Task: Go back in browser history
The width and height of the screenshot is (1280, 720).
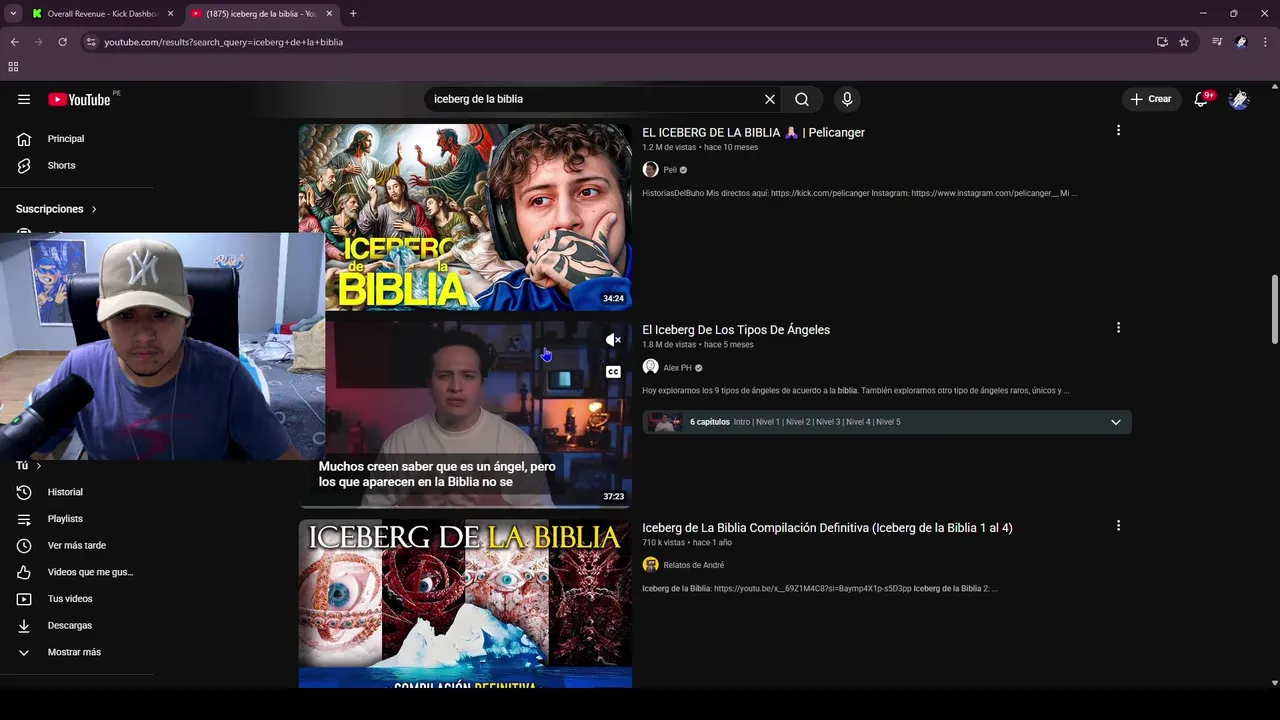Action: click(x=14, y=42)
